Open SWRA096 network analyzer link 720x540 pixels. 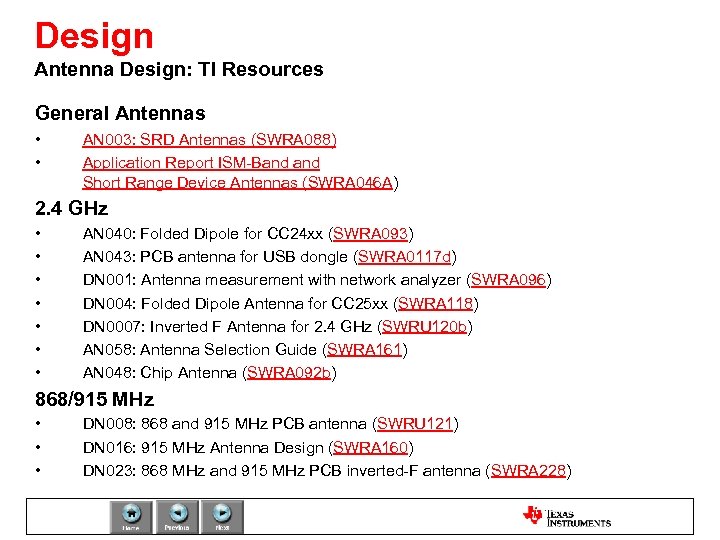tap(508, 280)
